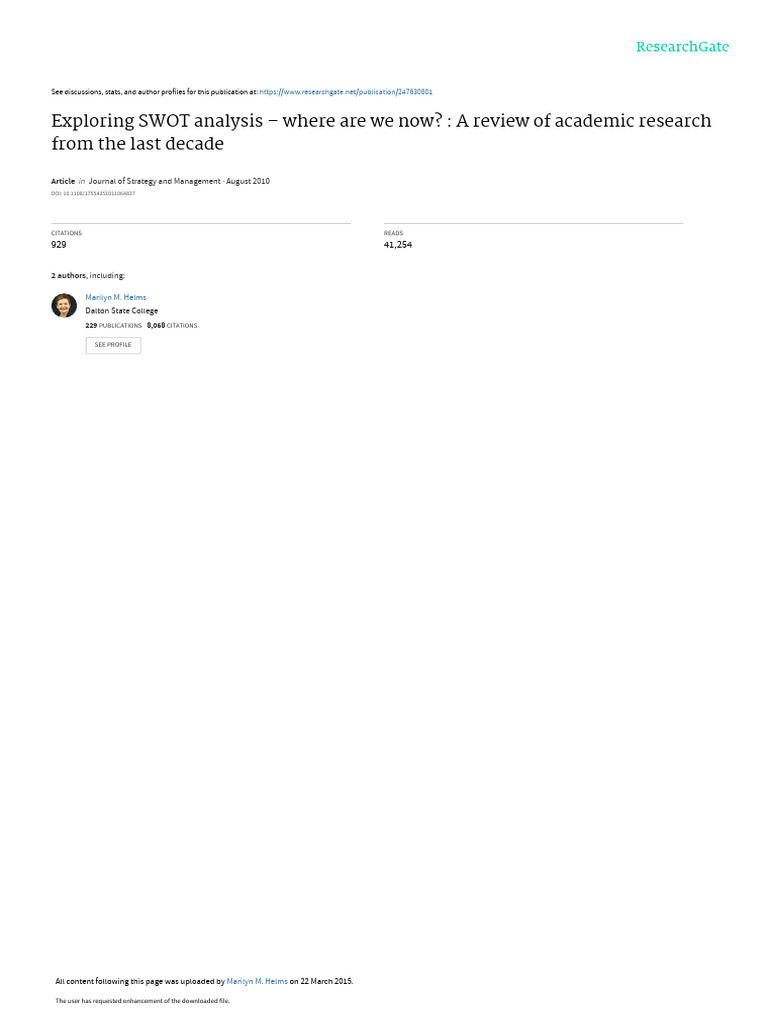The width and height of the screenshot is (768, 1024).
Task: Click the Journal of Strategy and Management name
Action: pos(154,181)
